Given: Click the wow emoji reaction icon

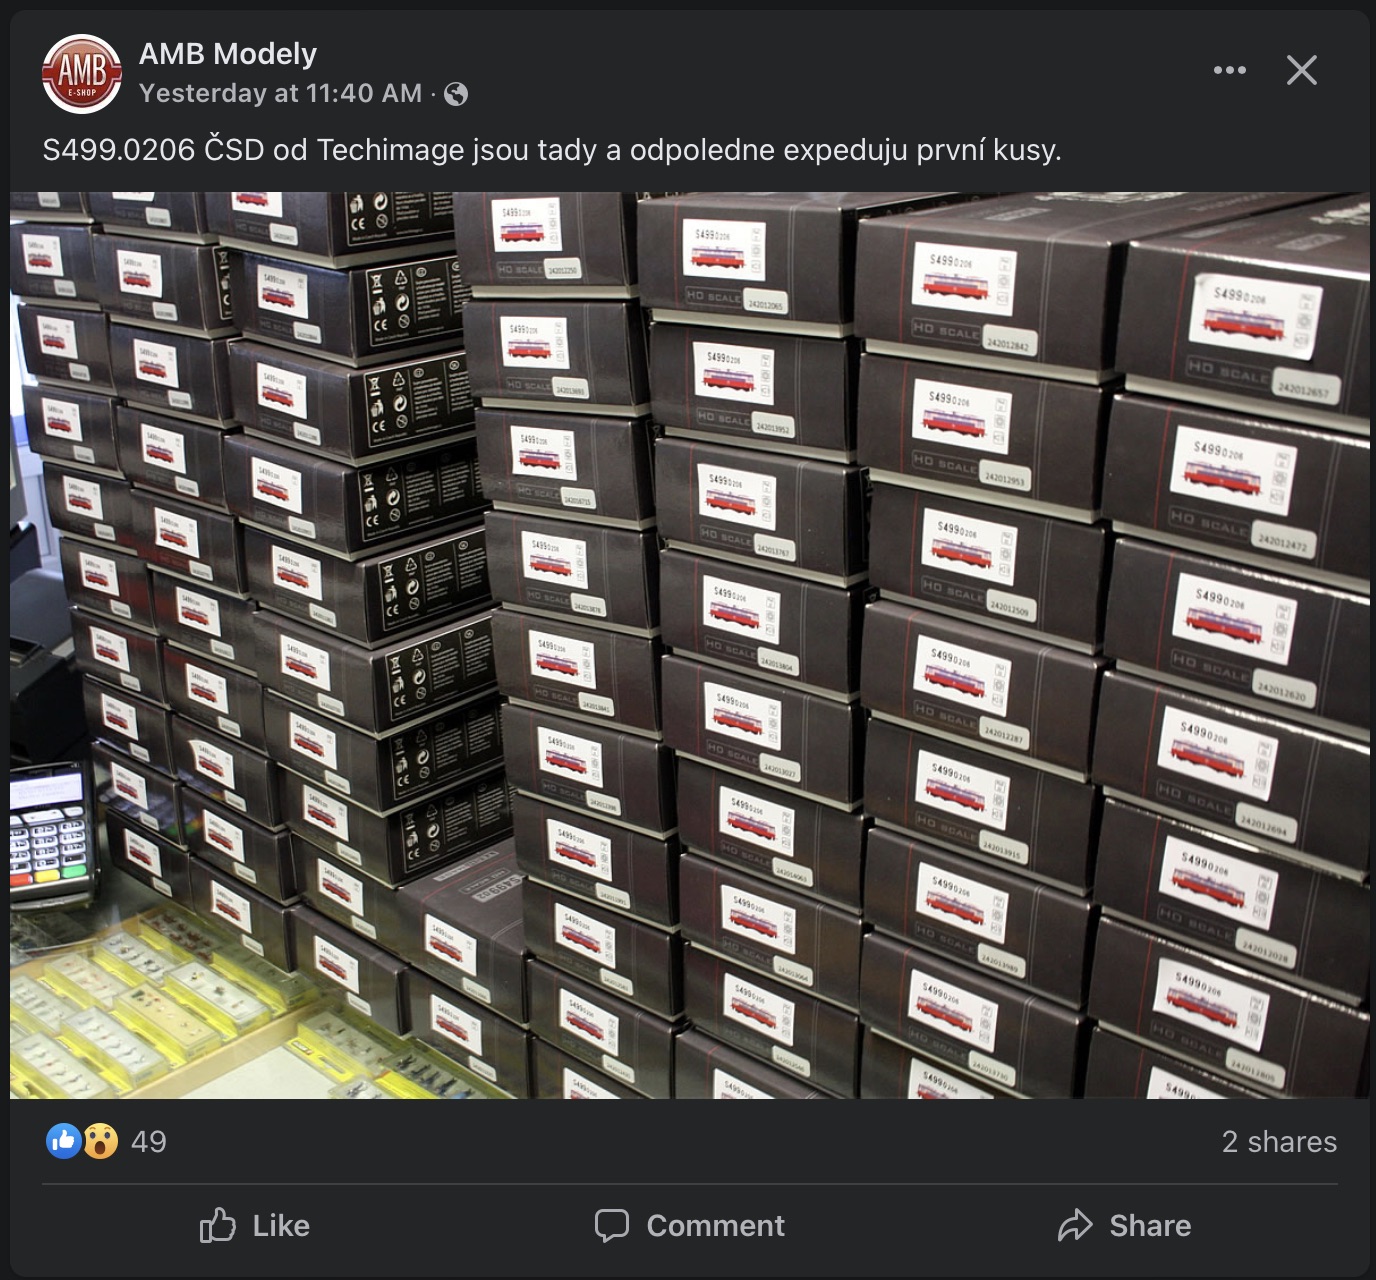Looking at the screenshot, I should pos(100,1141).
